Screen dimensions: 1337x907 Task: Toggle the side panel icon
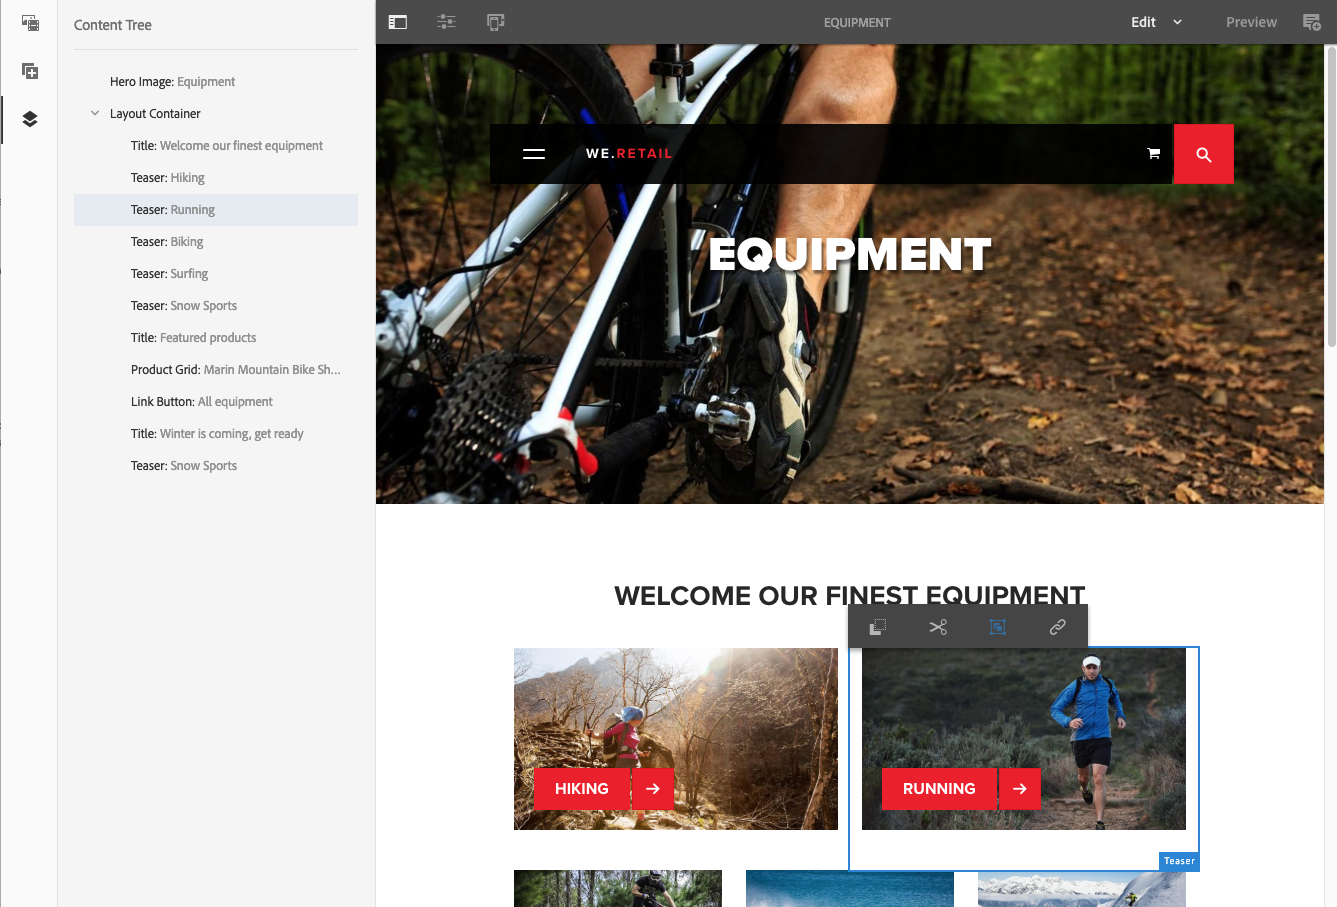(x=398, y=22)
